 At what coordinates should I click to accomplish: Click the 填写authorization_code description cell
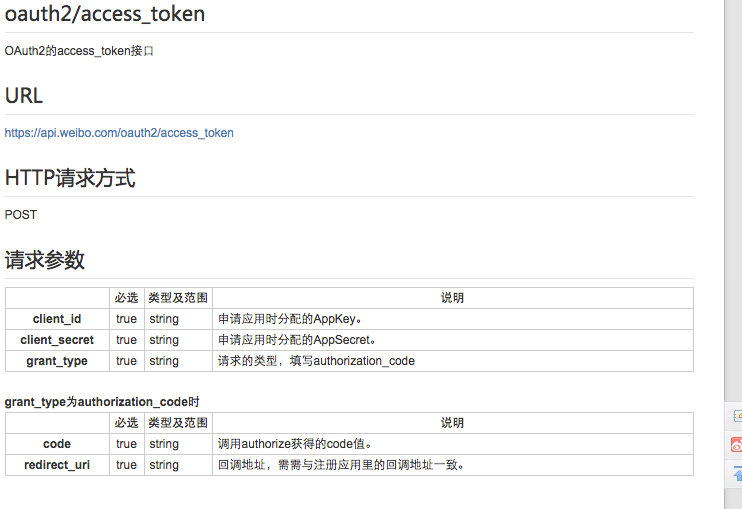pyautogui.click(x=453, y=361)
